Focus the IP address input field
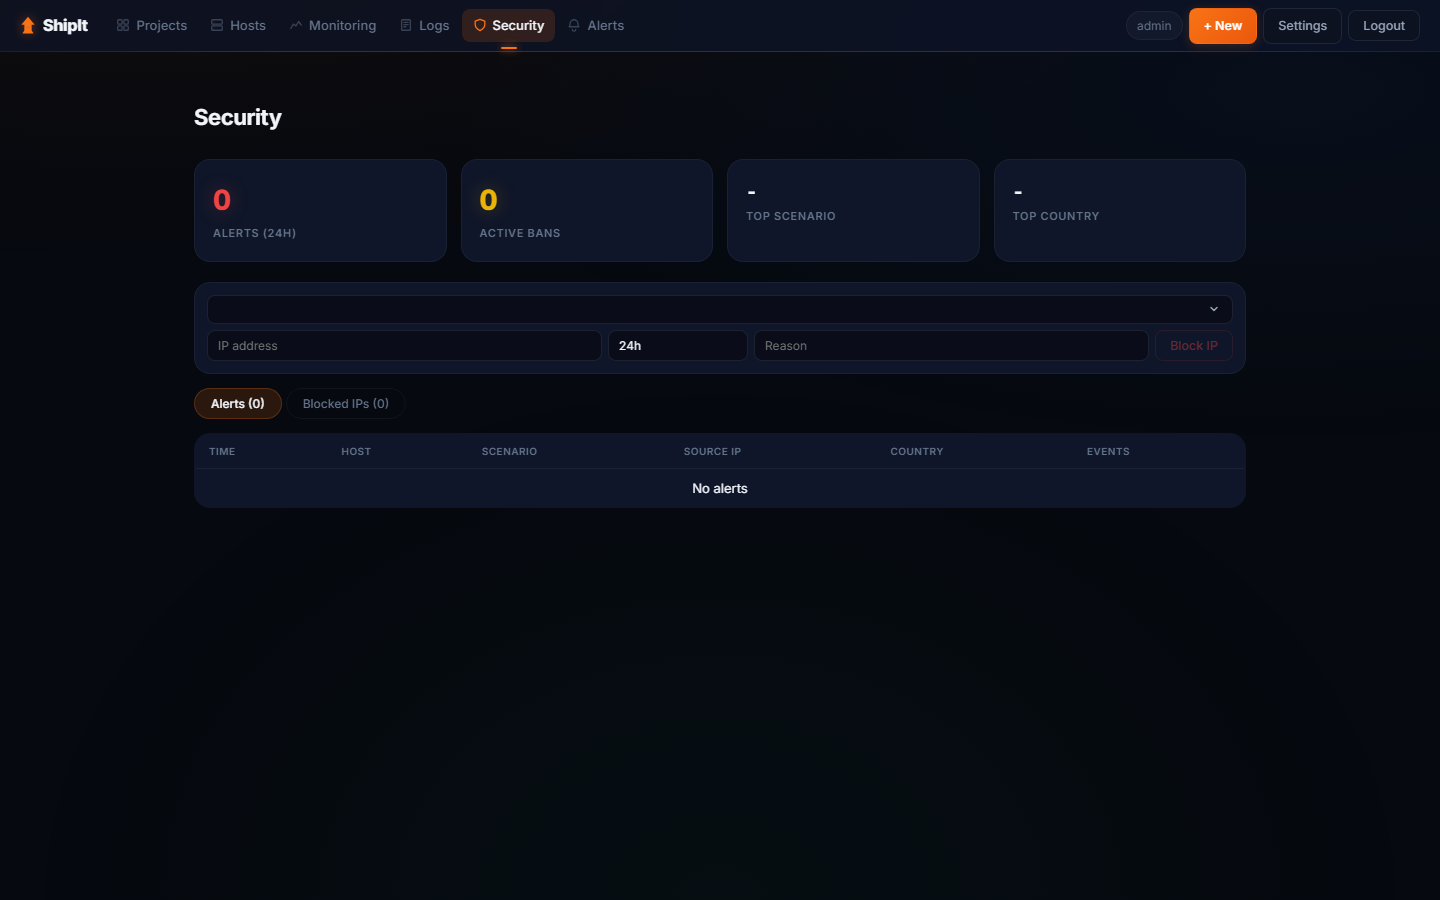 pyautogui.click(x=404, y=346)
